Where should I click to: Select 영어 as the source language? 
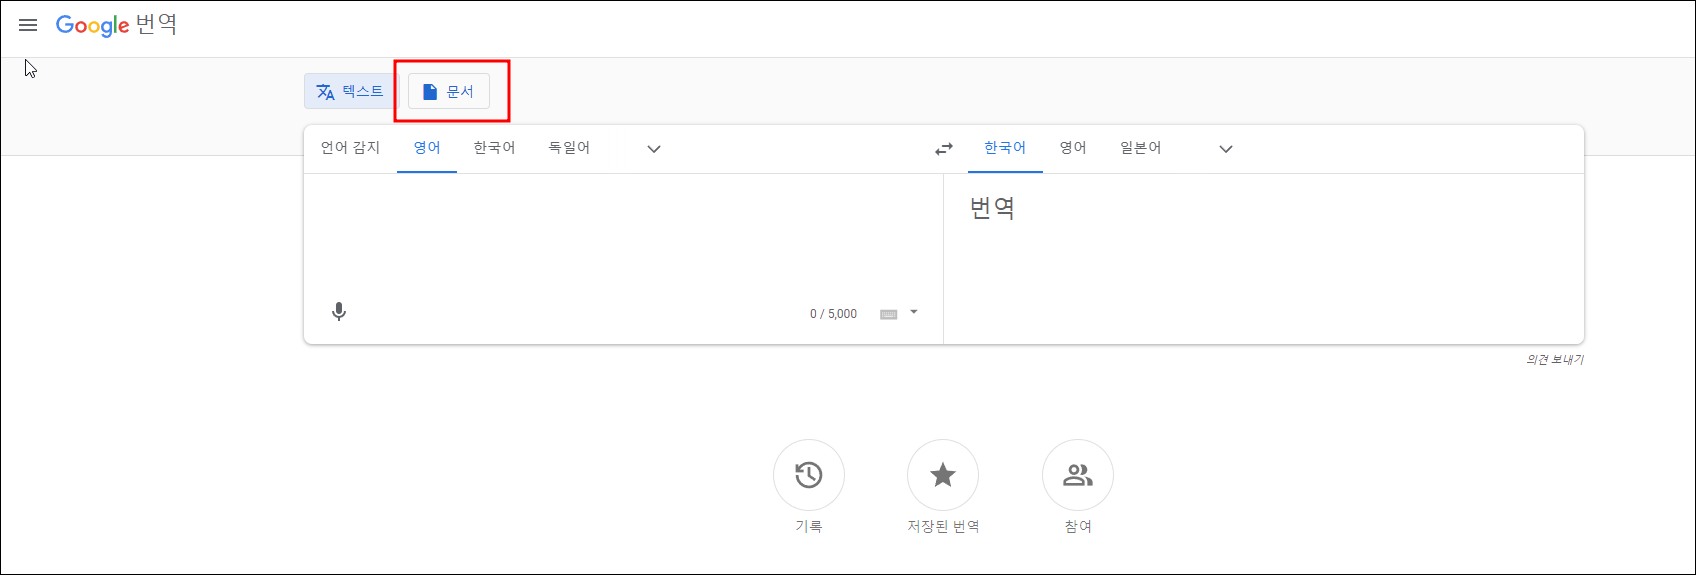[x=427, y=148]
